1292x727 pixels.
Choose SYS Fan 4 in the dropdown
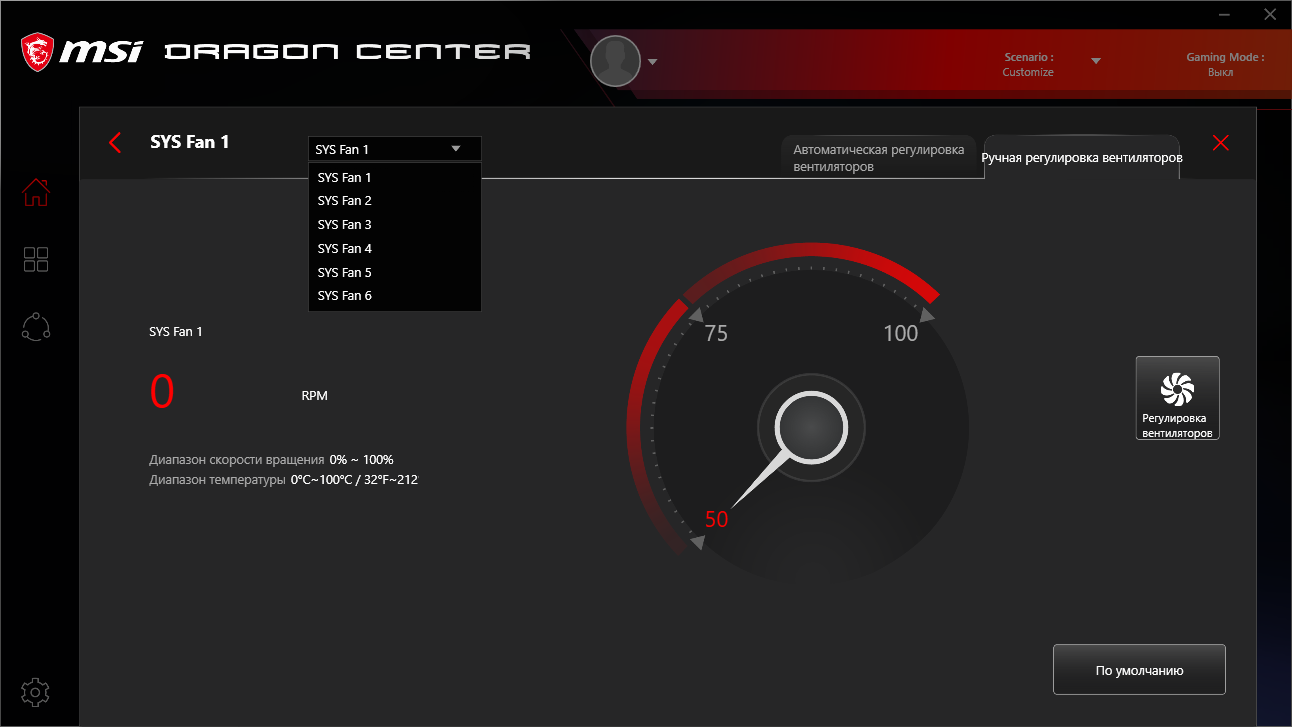(395, 249)
